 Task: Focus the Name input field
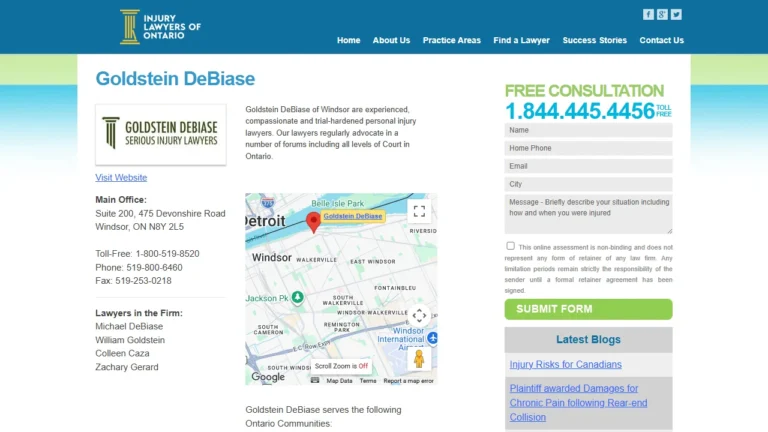pos(588,130)
